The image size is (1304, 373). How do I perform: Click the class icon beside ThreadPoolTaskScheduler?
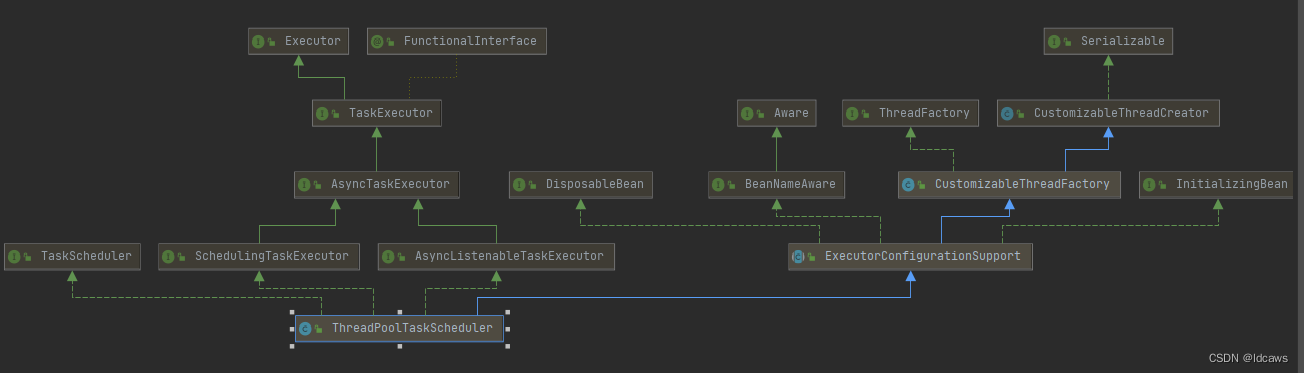coord(306,328)
